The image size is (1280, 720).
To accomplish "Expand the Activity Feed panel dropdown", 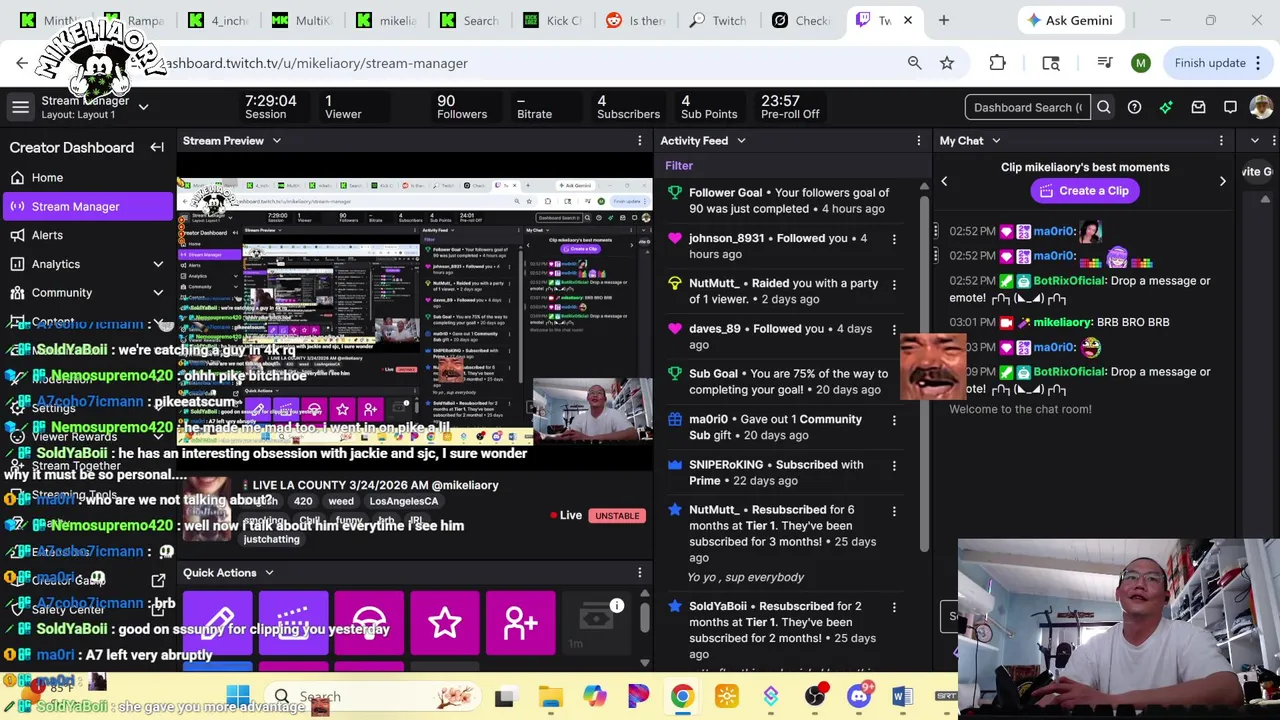I will tap(741, 141).
